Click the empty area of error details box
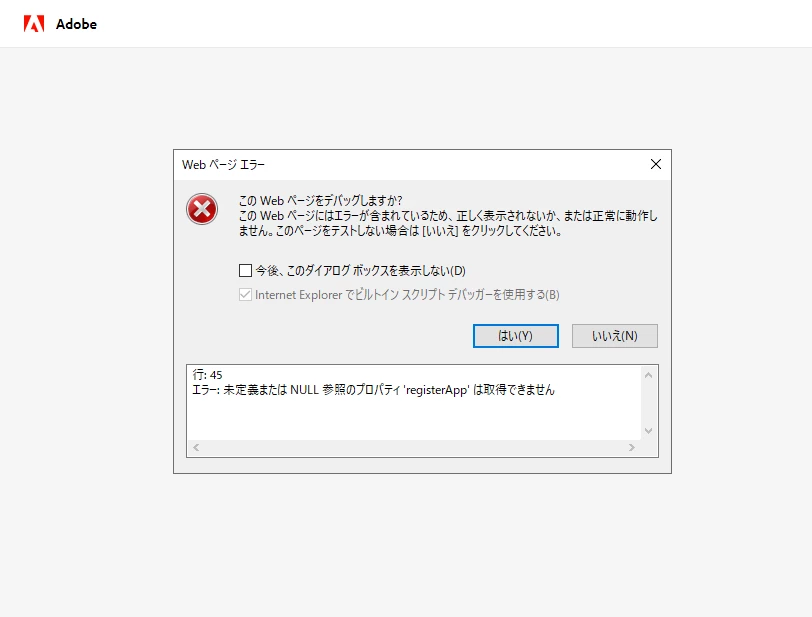 pos(414,419)
